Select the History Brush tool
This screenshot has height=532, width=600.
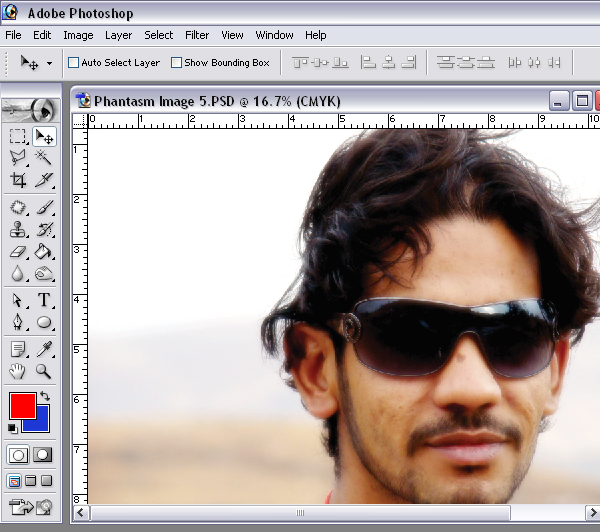44,230
